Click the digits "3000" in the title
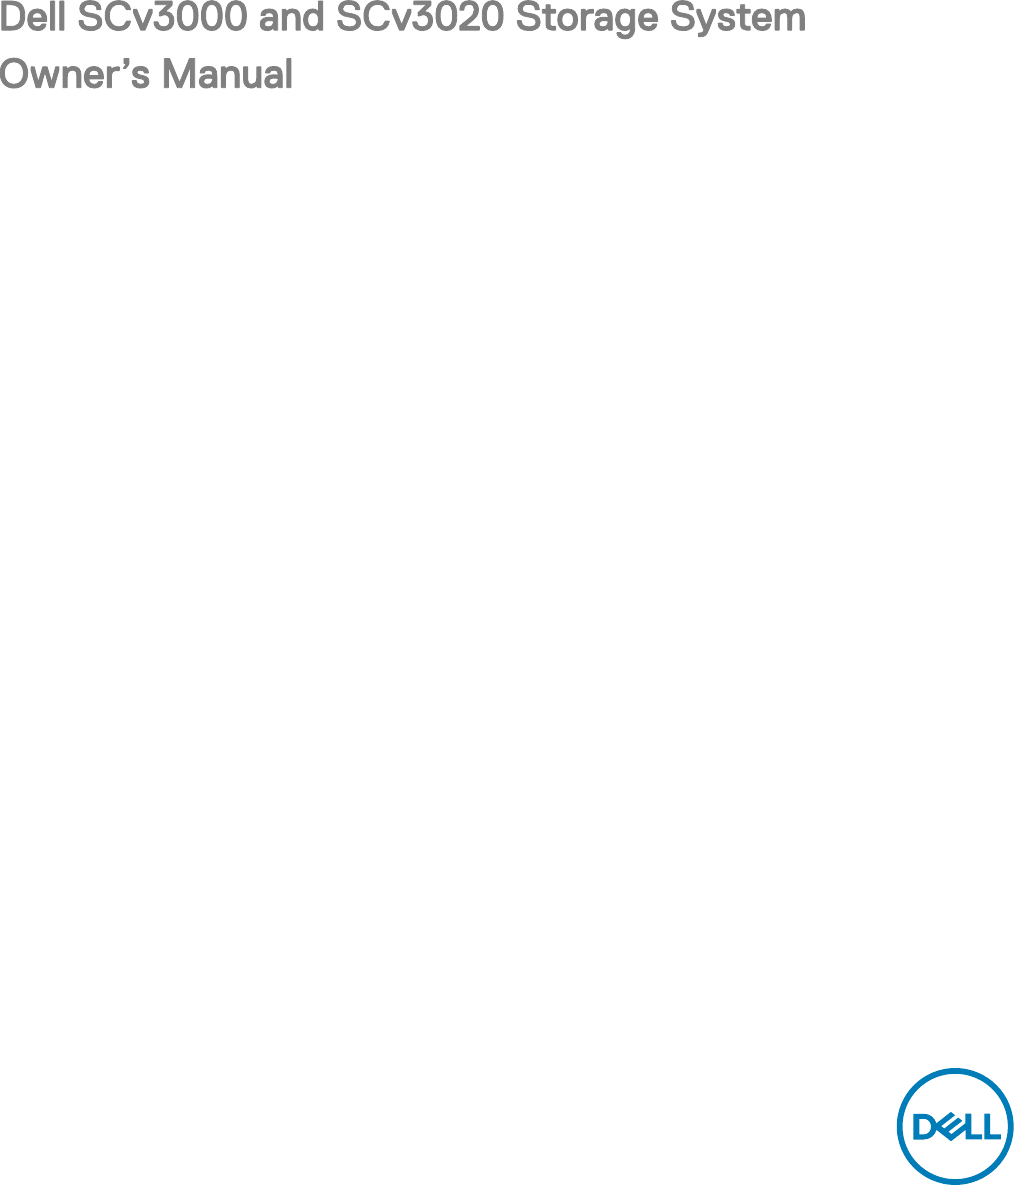1014x1185 pixels. [200, 17]
